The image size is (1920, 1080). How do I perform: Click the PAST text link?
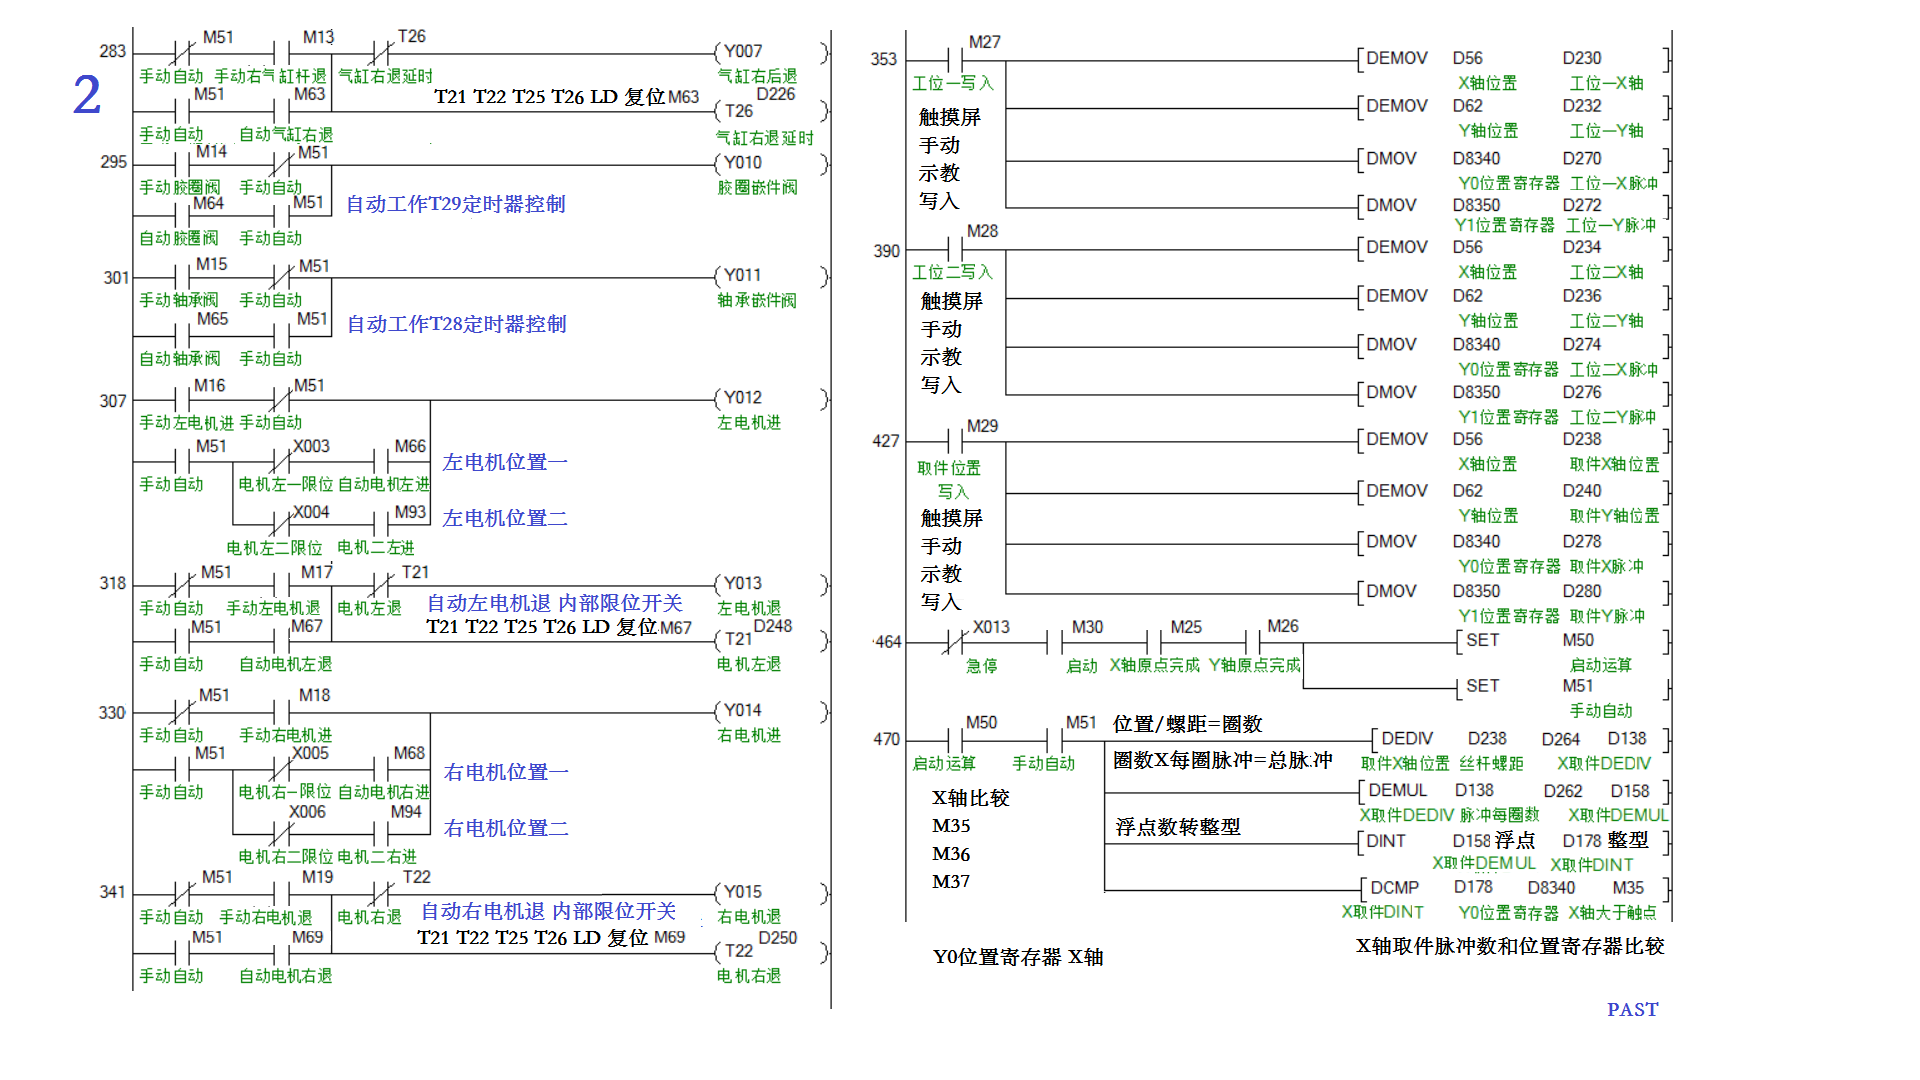pyautogui.click(x=1632, y=1010)
